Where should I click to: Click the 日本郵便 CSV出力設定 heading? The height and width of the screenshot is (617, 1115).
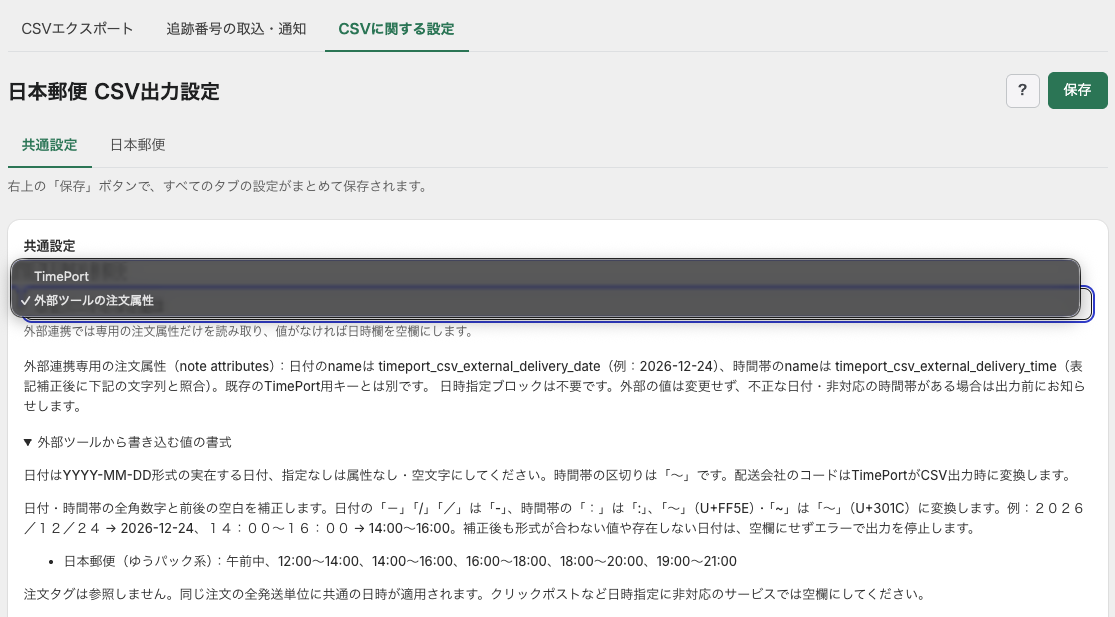114,92
